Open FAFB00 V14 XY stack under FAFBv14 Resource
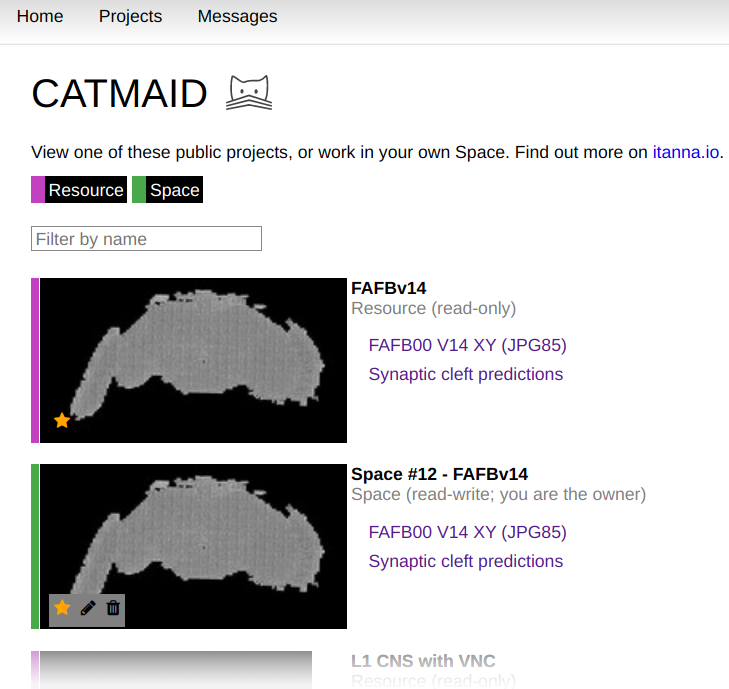The width and height of the screenshot is (729, 689). 467,346
